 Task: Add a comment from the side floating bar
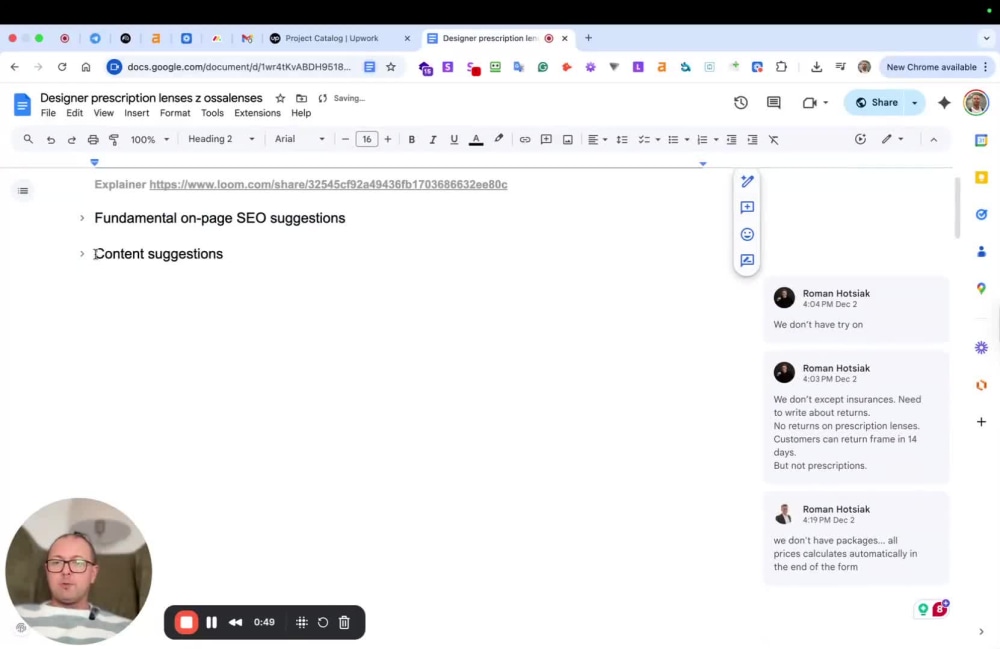pyautogui.click(x=747, y=208)
